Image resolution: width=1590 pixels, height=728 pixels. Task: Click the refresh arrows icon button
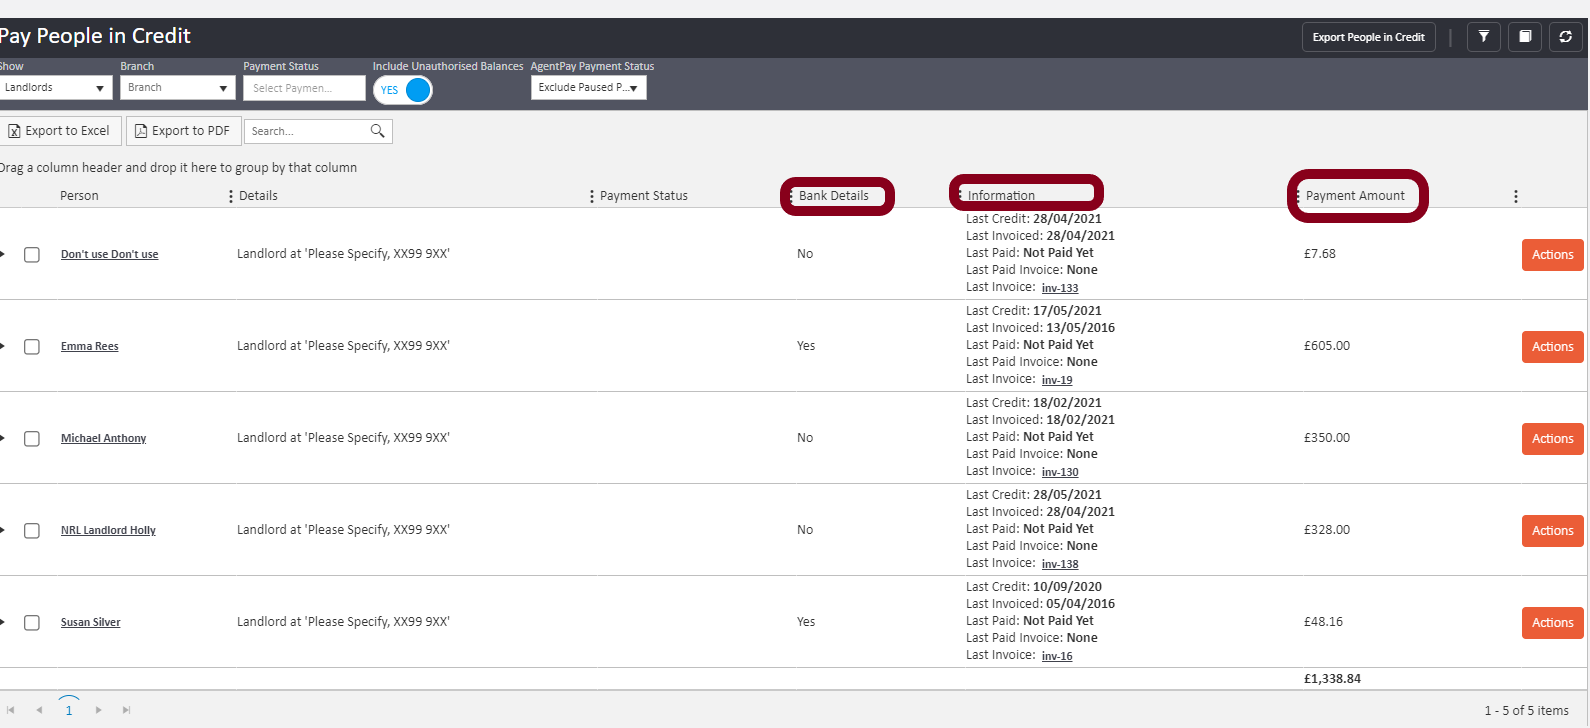click(x=1565, y=37)
